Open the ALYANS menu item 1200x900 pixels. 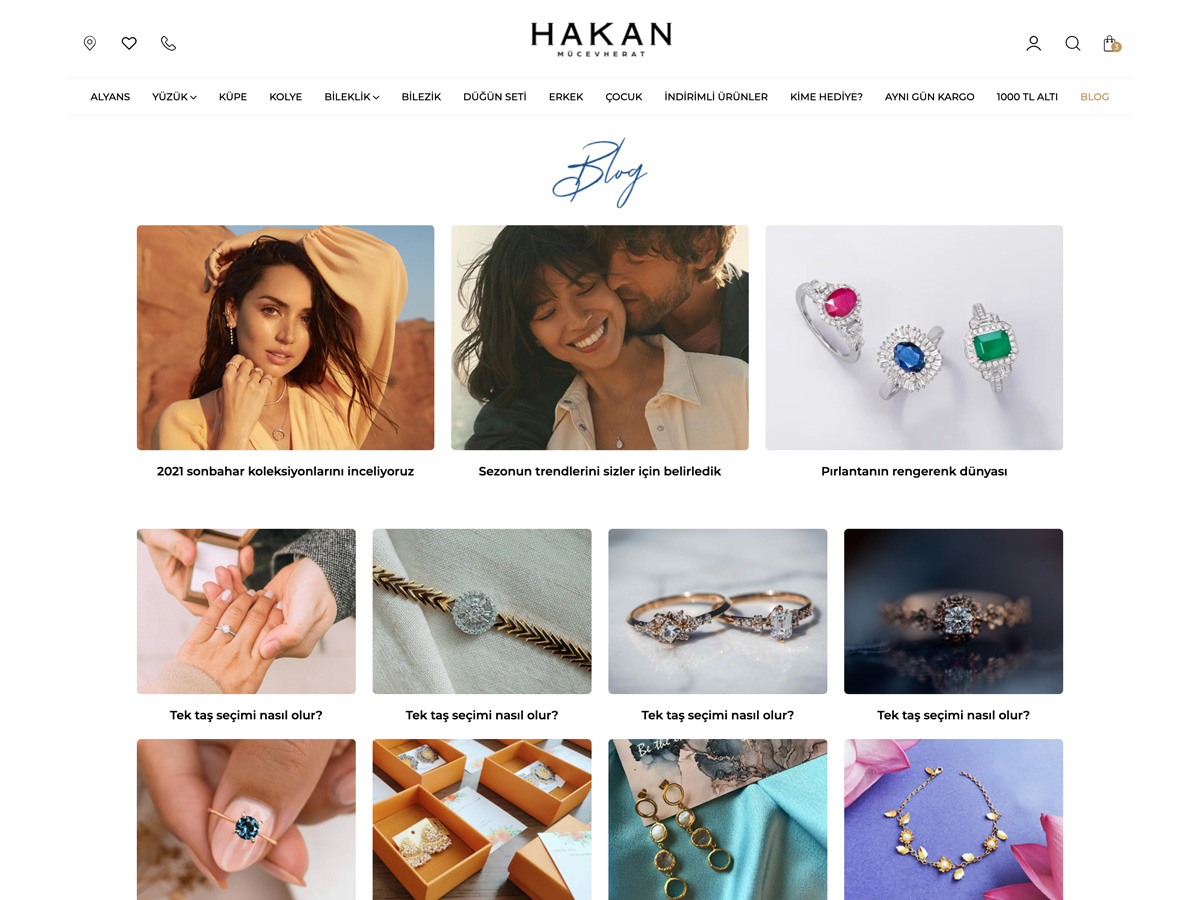[110, 97]
